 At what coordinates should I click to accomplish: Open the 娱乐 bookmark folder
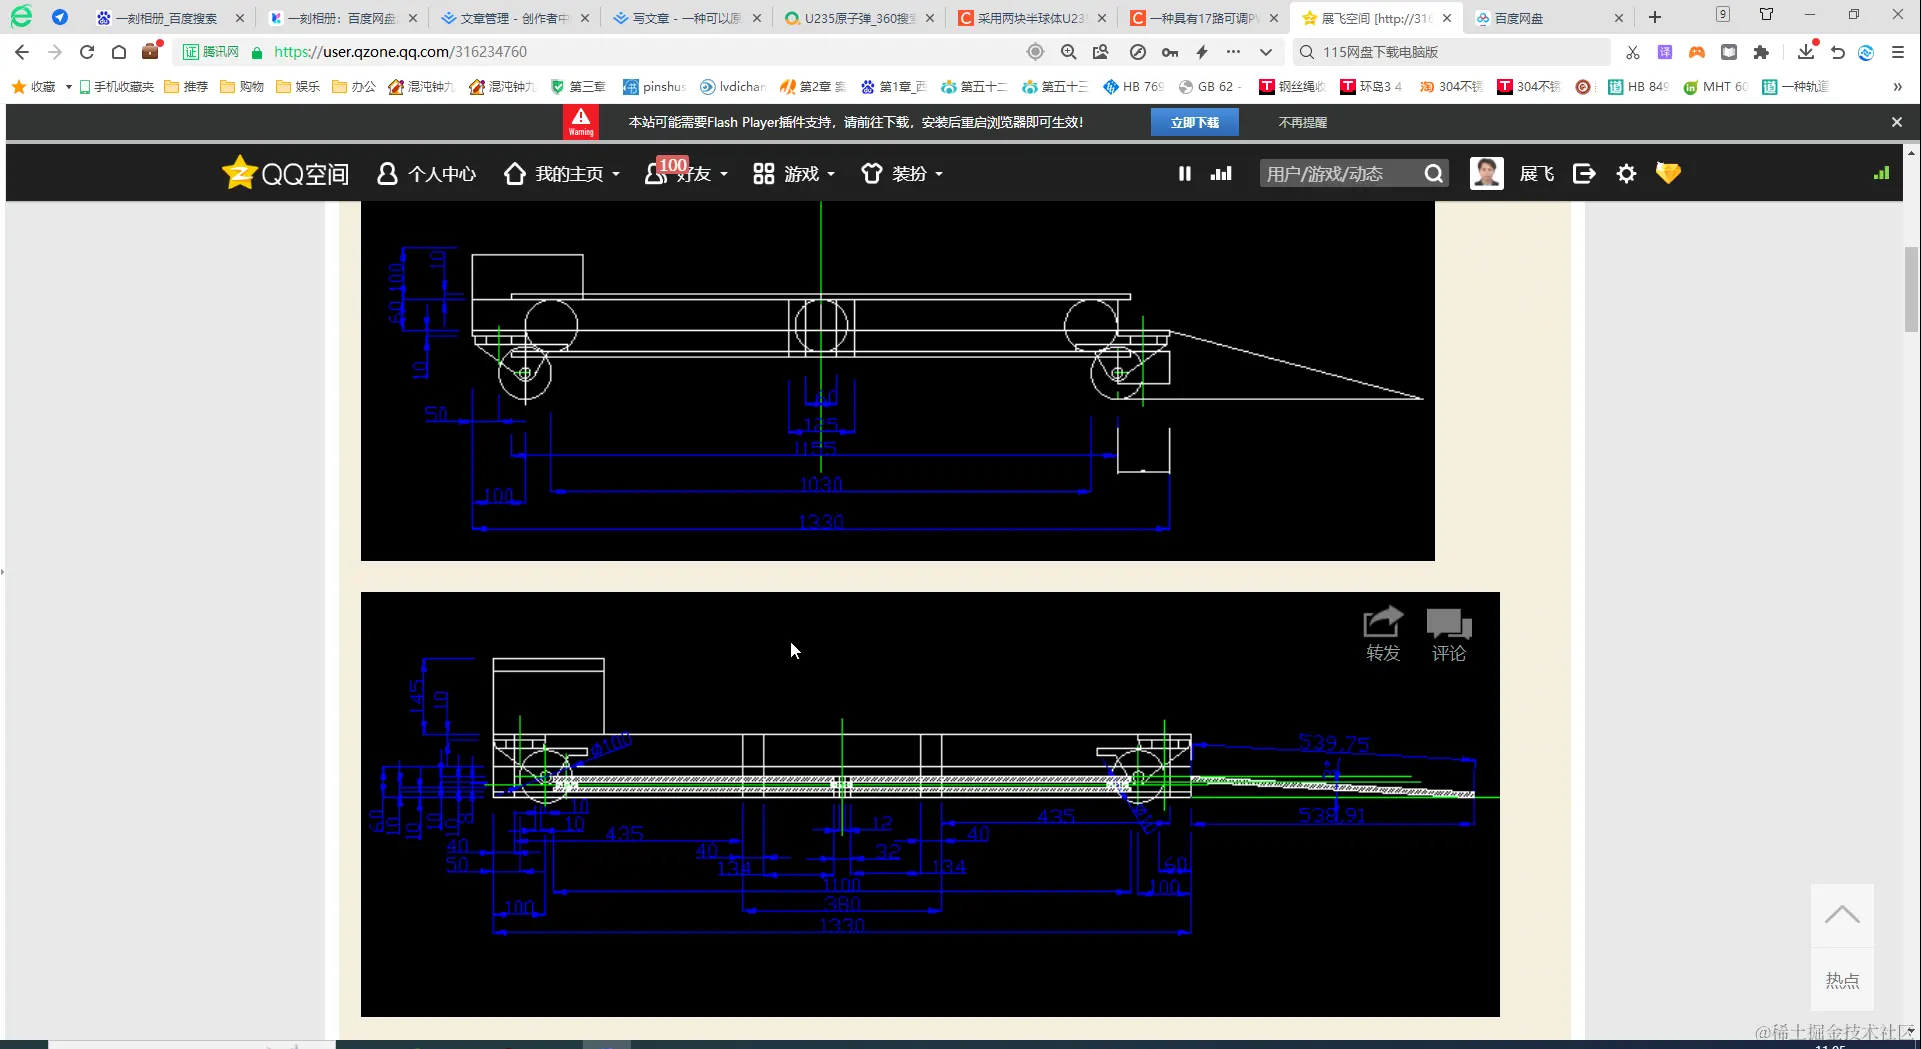[x=298, y=87]
